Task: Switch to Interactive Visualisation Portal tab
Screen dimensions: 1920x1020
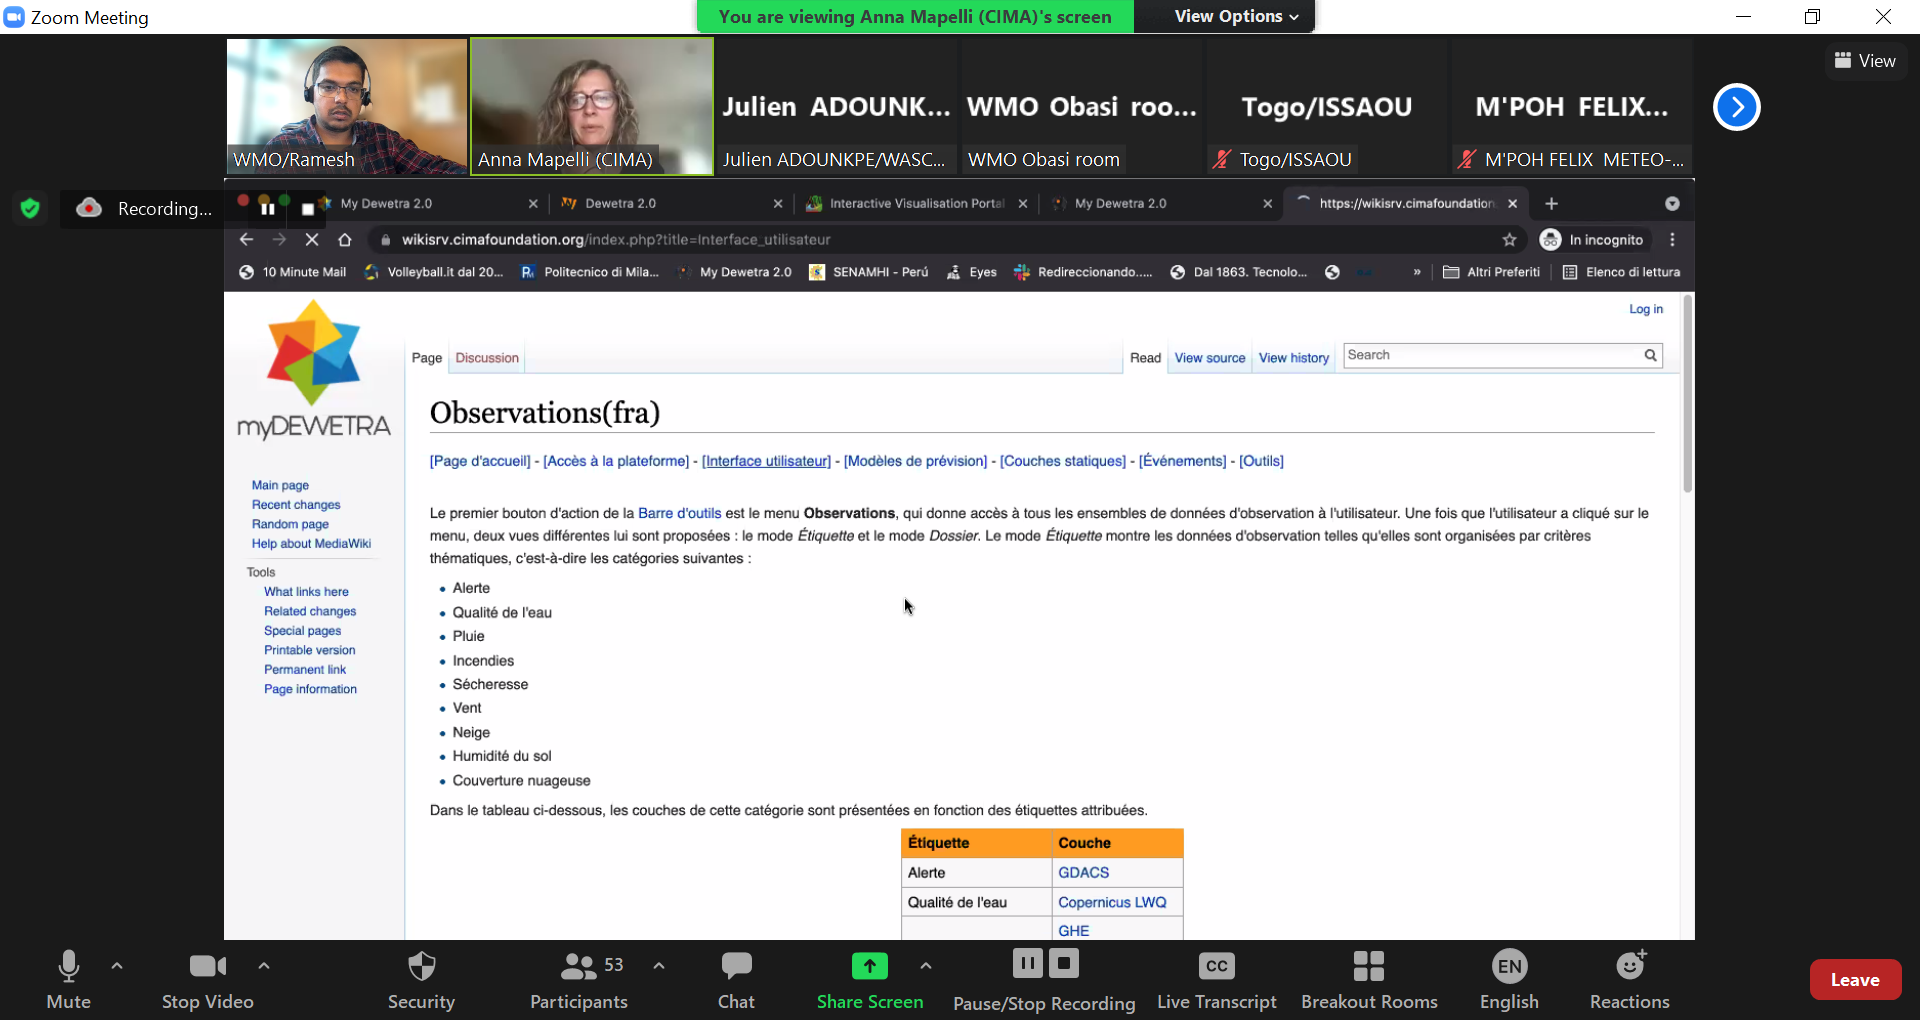Action: pos(916,203)
